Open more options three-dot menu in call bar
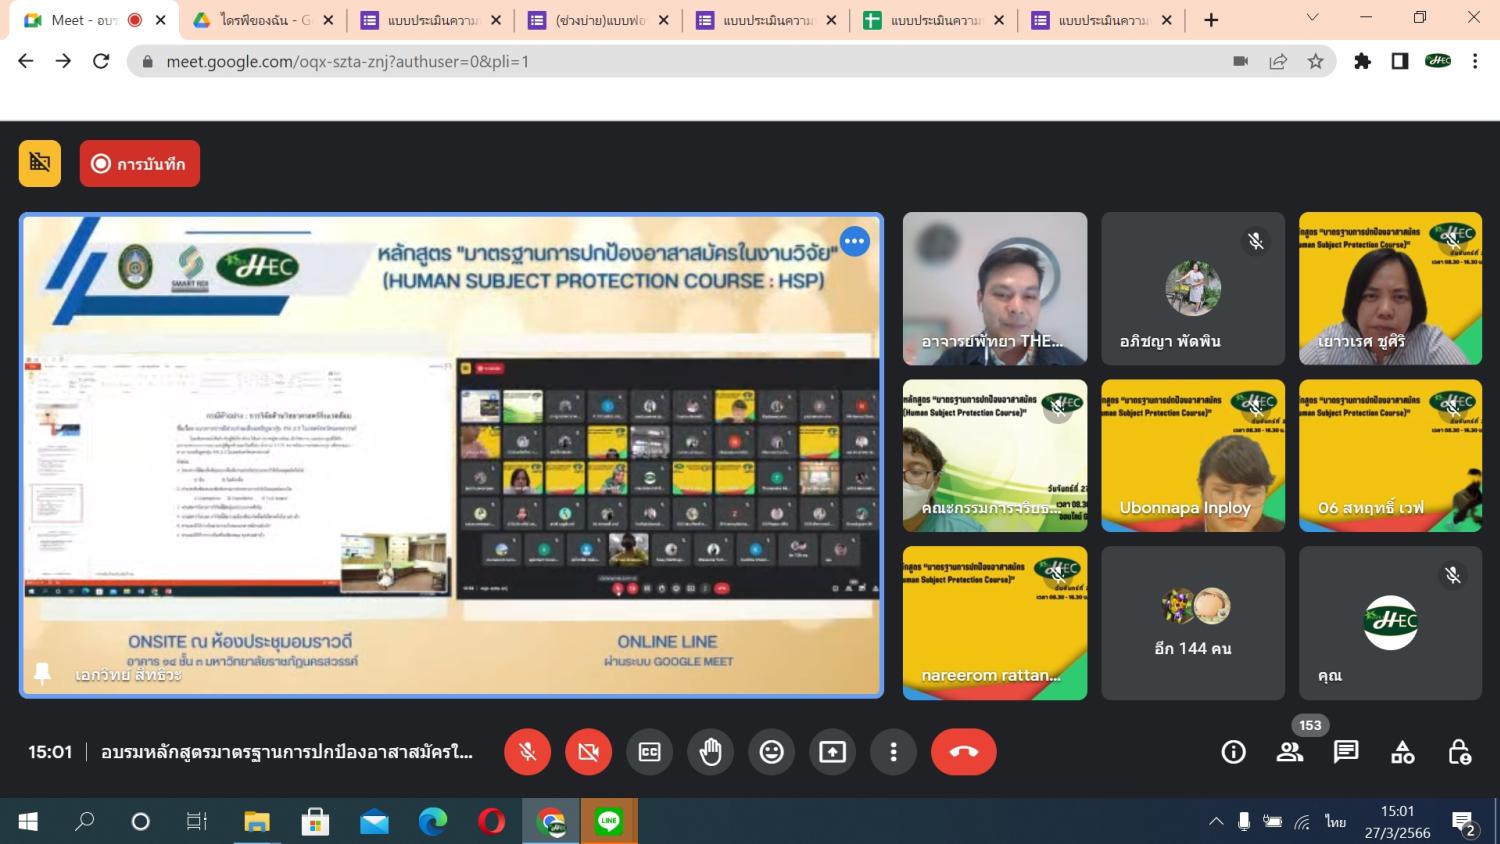The width and height of the screenshot is (1500, 844). click(893, 752)
